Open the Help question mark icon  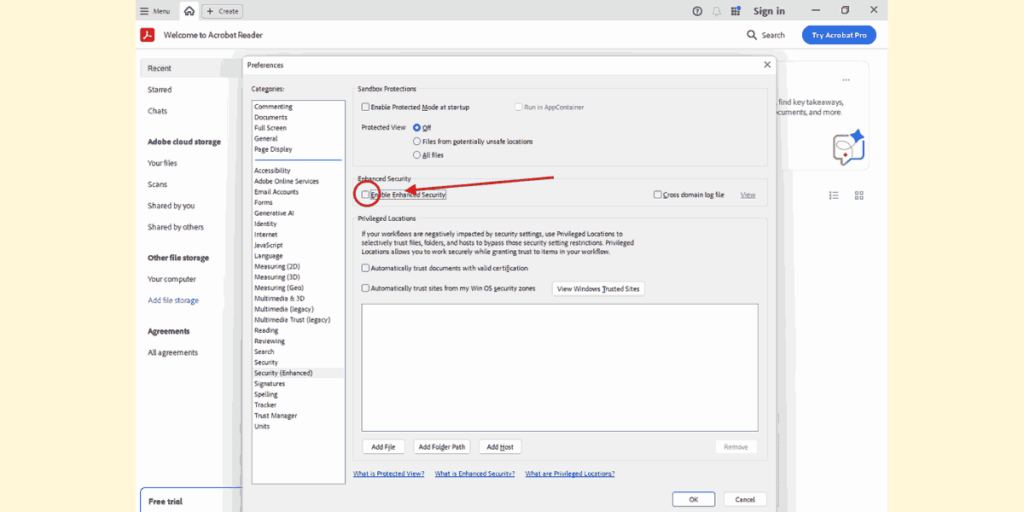(697, 11)
